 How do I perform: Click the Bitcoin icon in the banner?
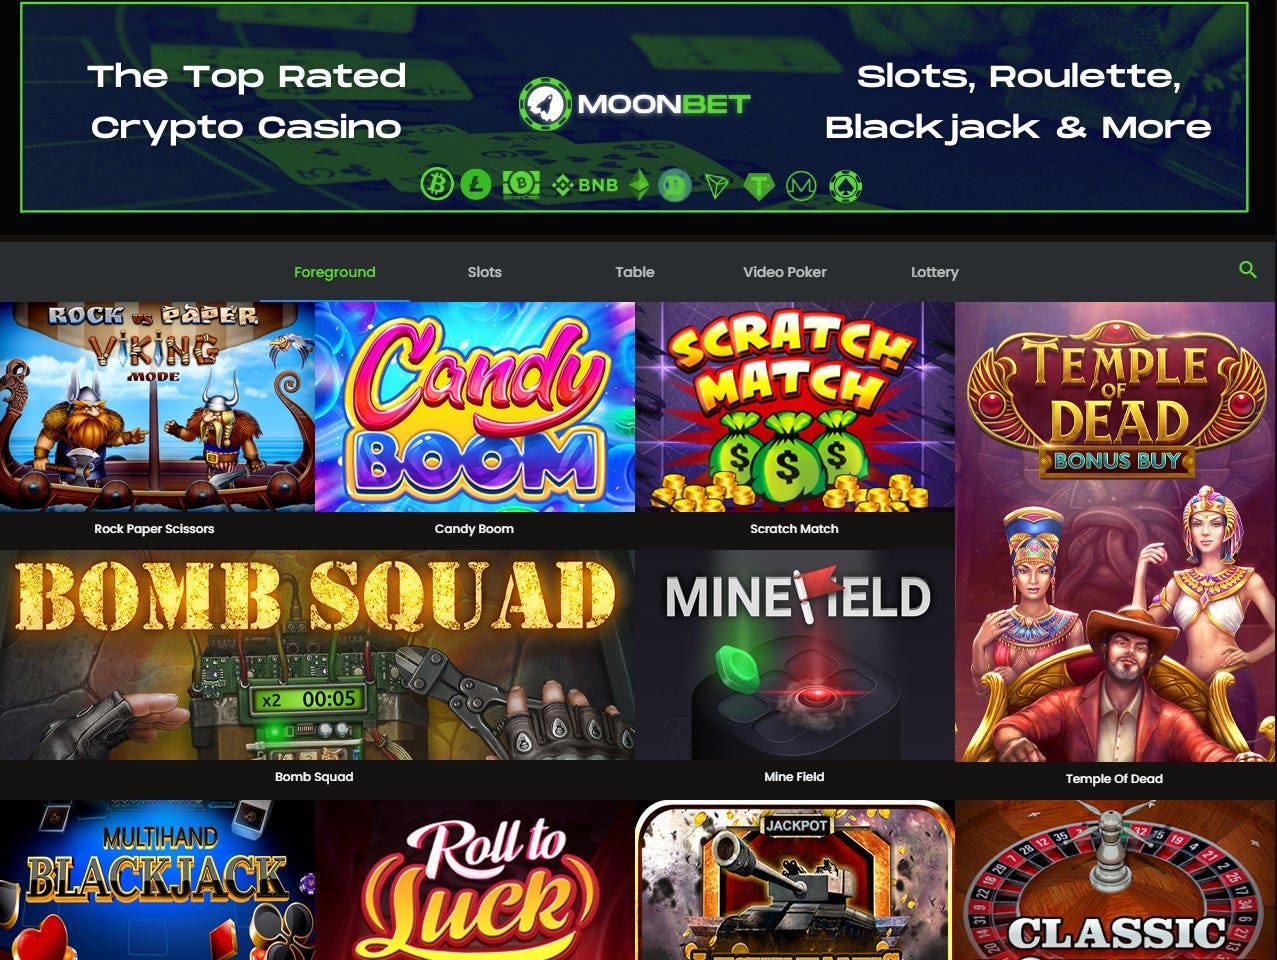pos(437,184)
